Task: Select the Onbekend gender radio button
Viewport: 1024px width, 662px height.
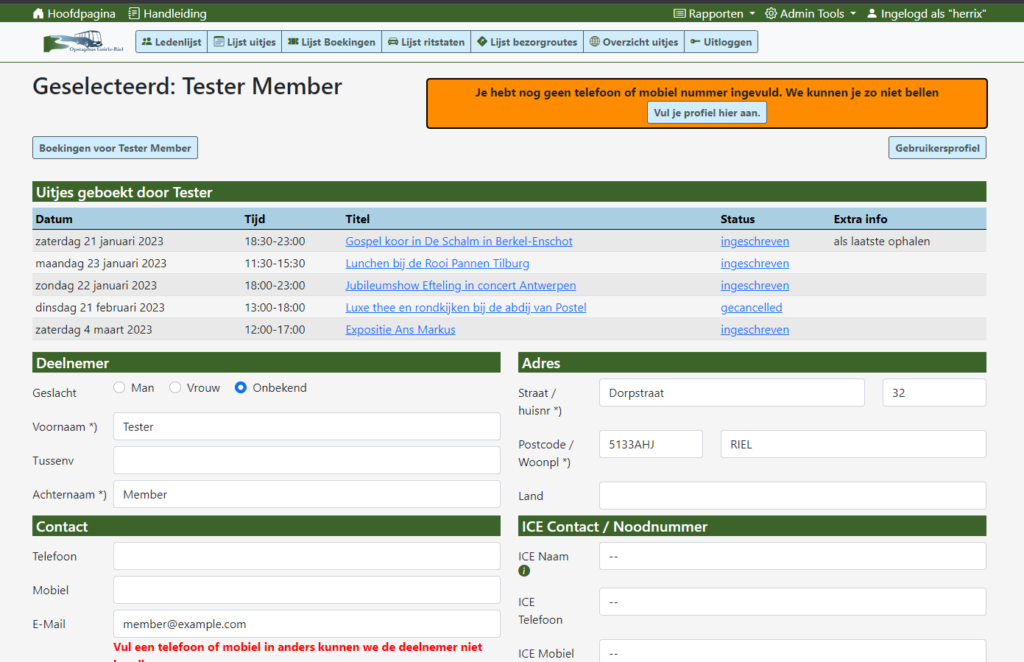Action: pyautogui.click(x=241, y=388)
